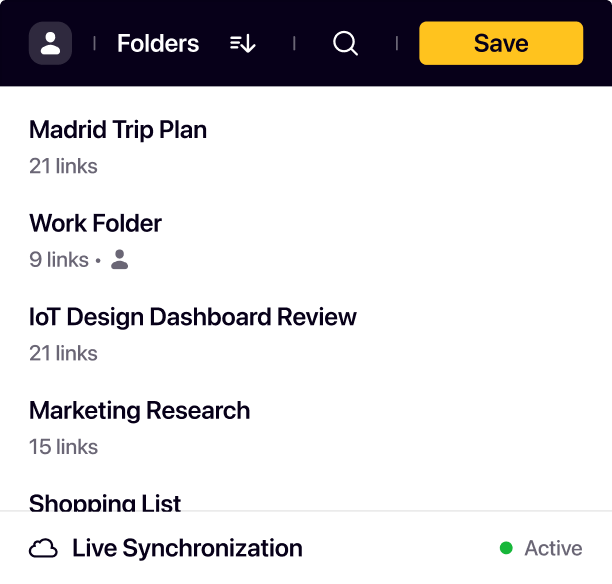Open search with the magnifier icon
This screenshot has height=584, width=612.
coord(345,44)
